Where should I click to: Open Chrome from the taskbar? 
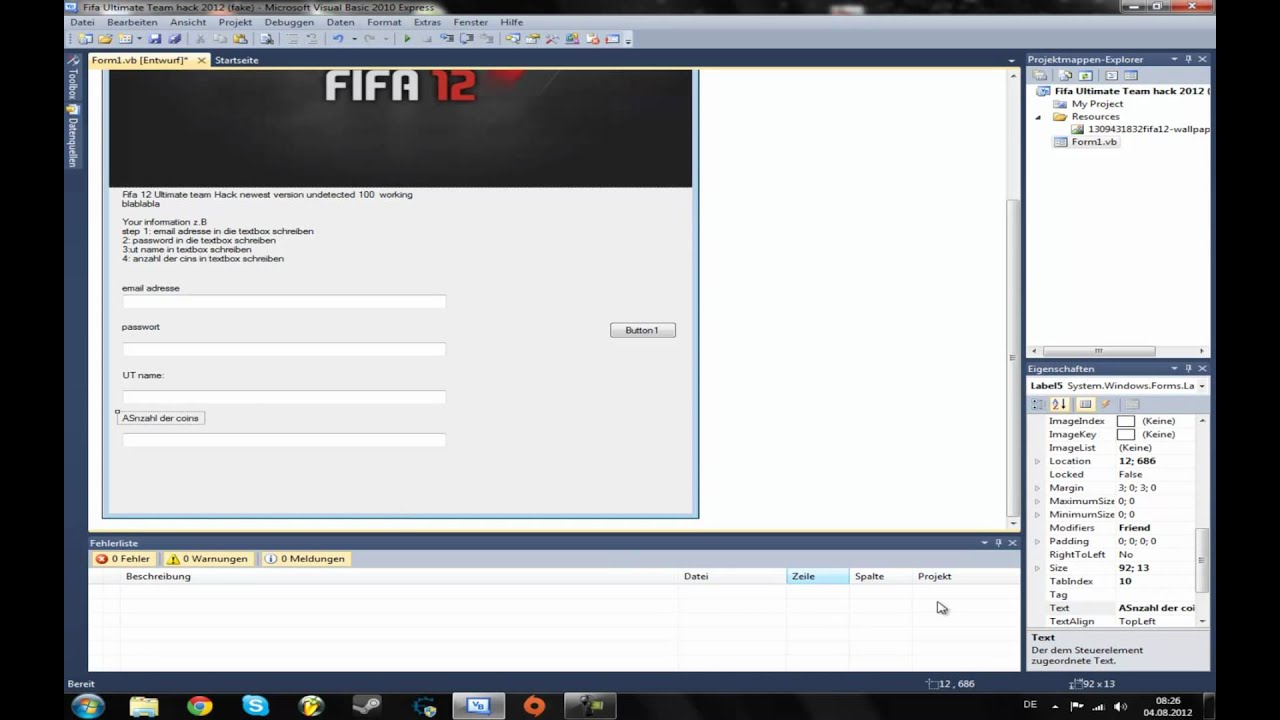(x=200, y=706)
